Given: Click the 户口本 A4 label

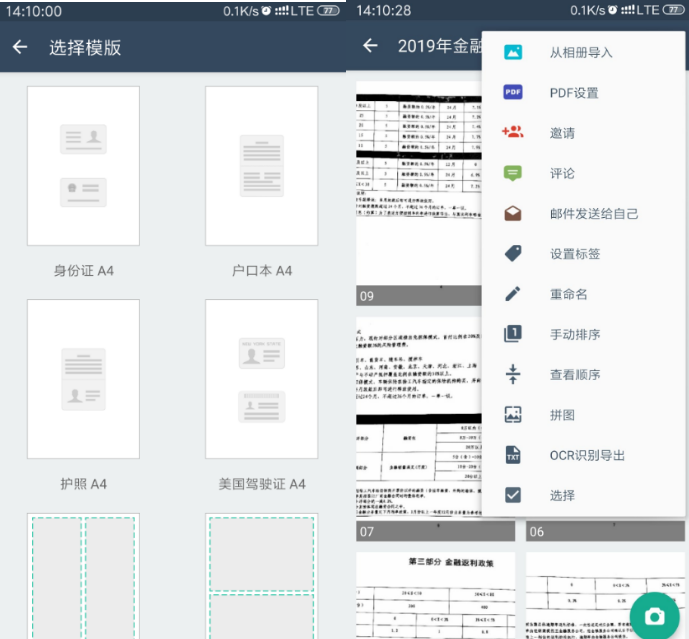Looking at the screenshot, I should pos(261,270).
